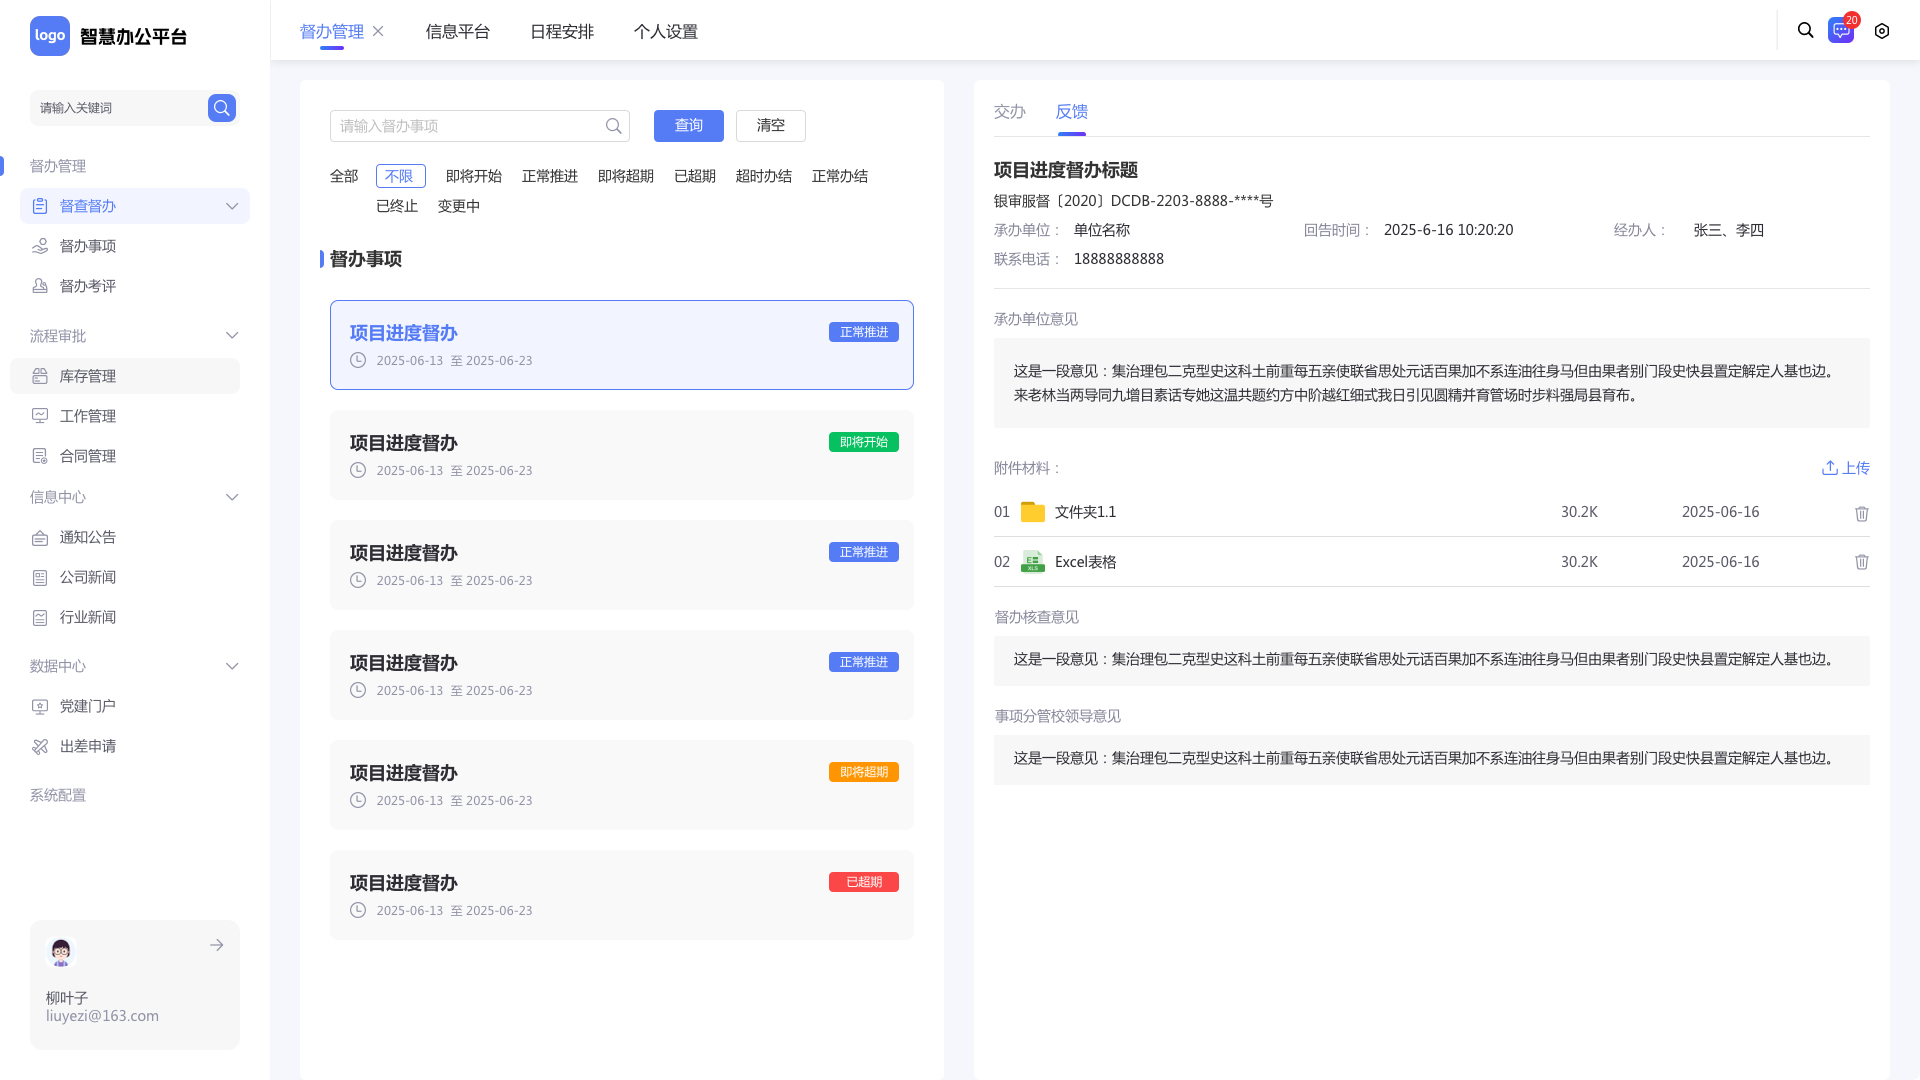Click the arrow icon on user profile card
This screenshot has height=1080, width=1920.
(216, 945)
